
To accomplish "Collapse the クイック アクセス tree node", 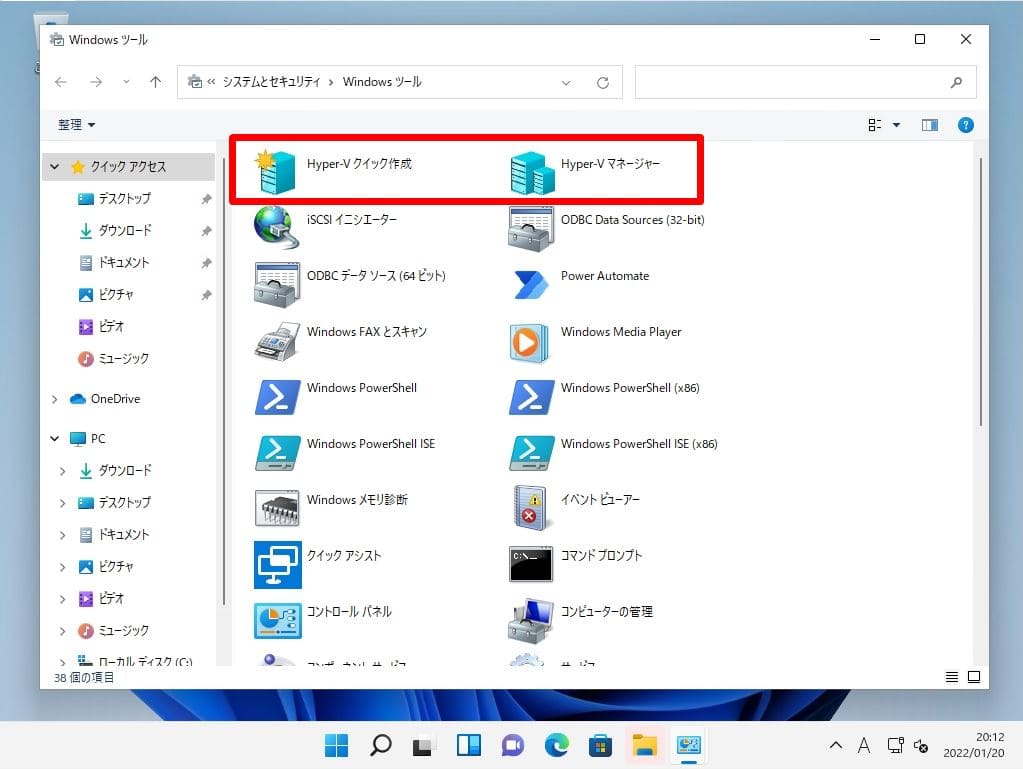I will click(55, 166).
